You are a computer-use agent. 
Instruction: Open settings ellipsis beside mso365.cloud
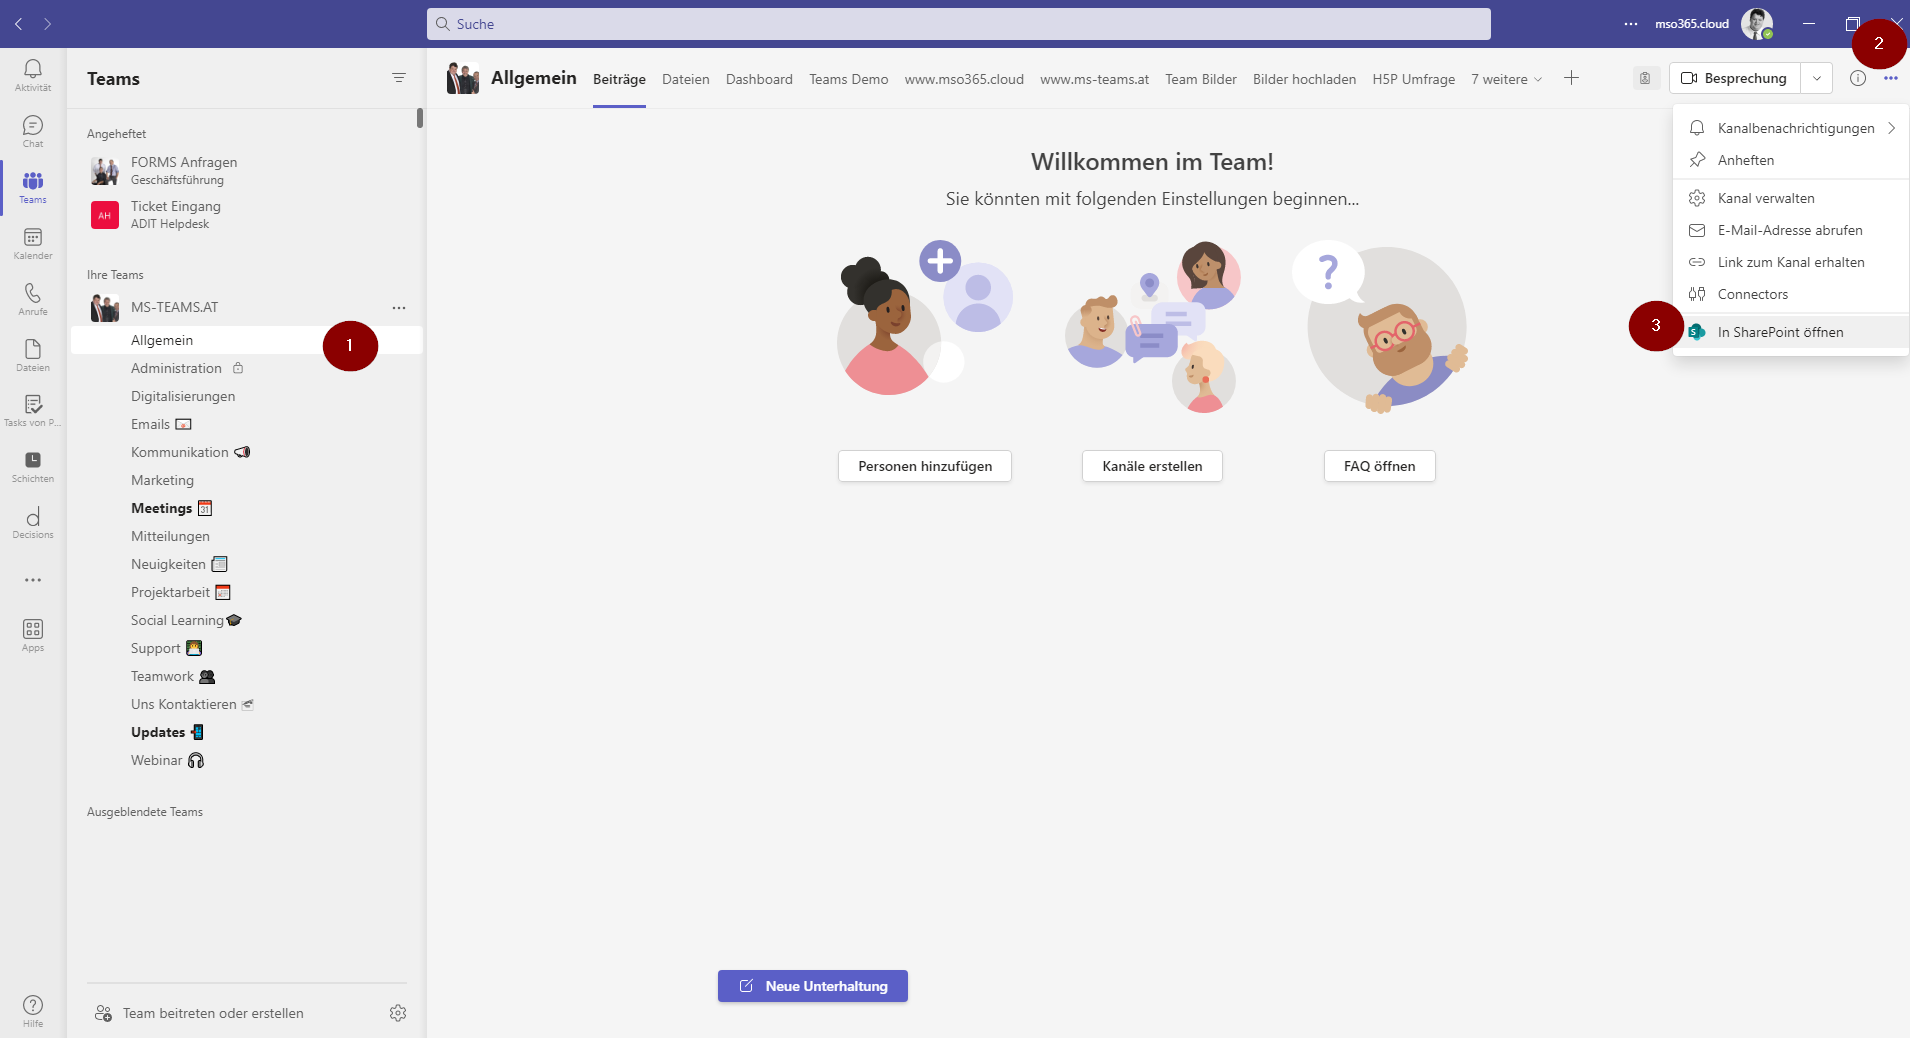click(1631, 24)
